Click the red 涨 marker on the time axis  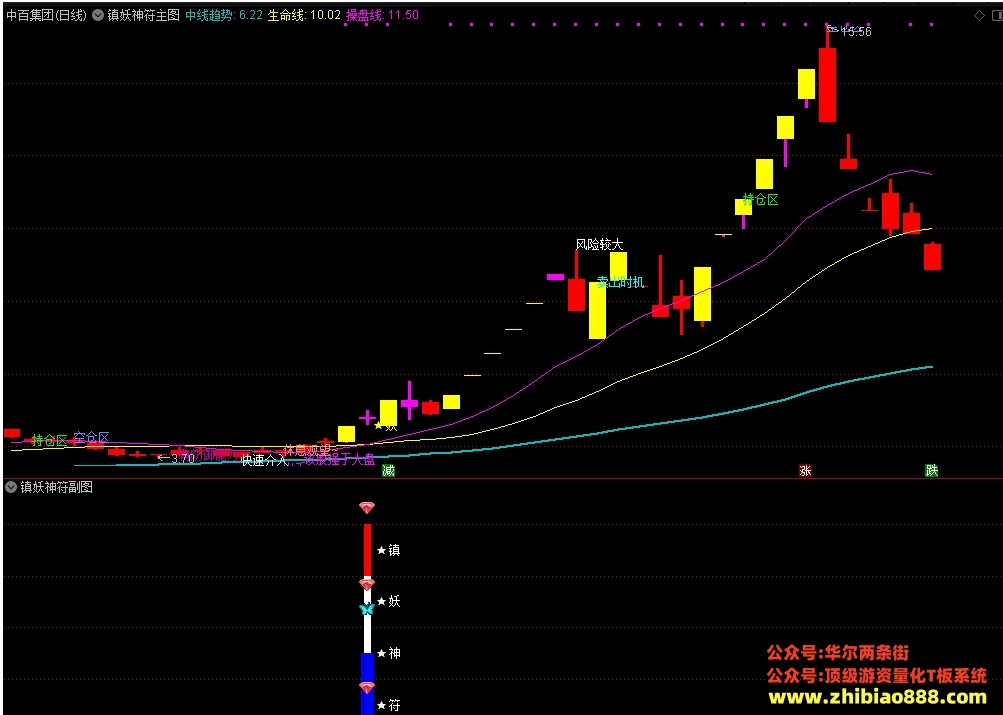805,471
